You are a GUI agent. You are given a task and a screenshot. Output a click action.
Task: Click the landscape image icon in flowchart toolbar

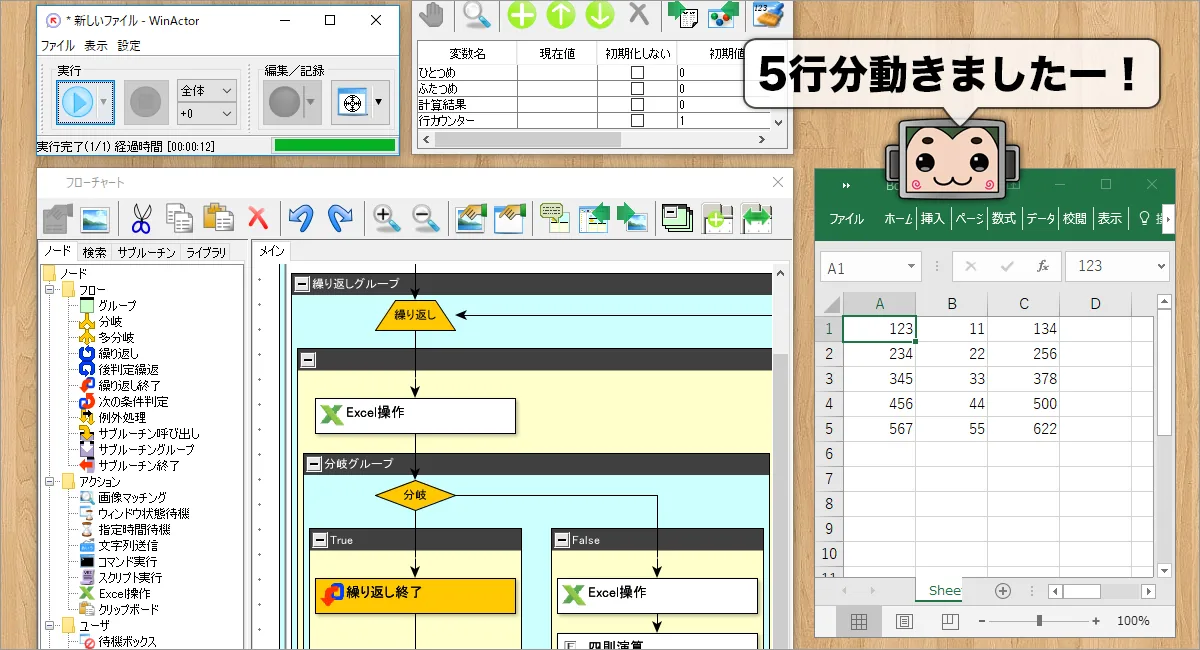pos(96,218)
